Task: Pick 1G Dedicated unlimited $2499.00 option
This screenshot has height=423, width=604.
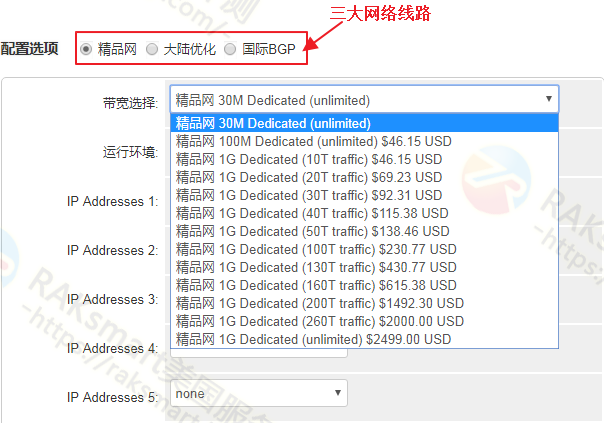Action: pyautogui.click(x=364, y=339)
